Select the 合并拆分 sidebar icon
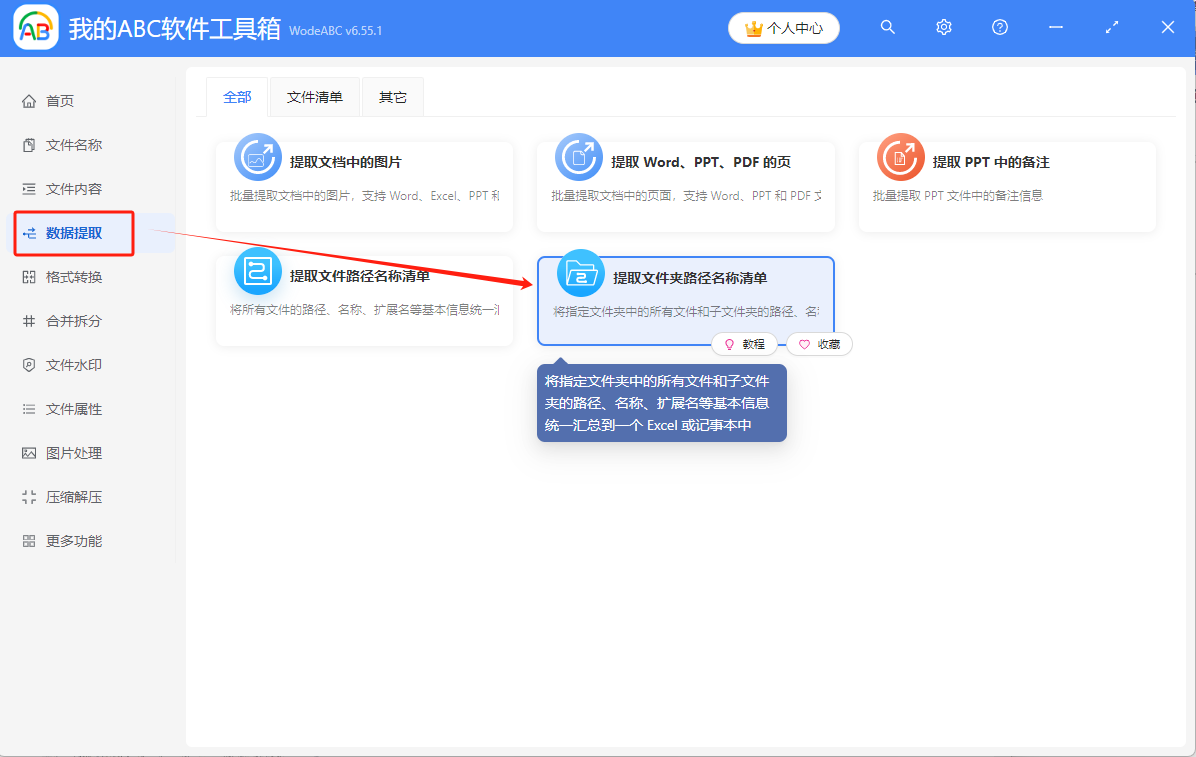 pos(29,320)
